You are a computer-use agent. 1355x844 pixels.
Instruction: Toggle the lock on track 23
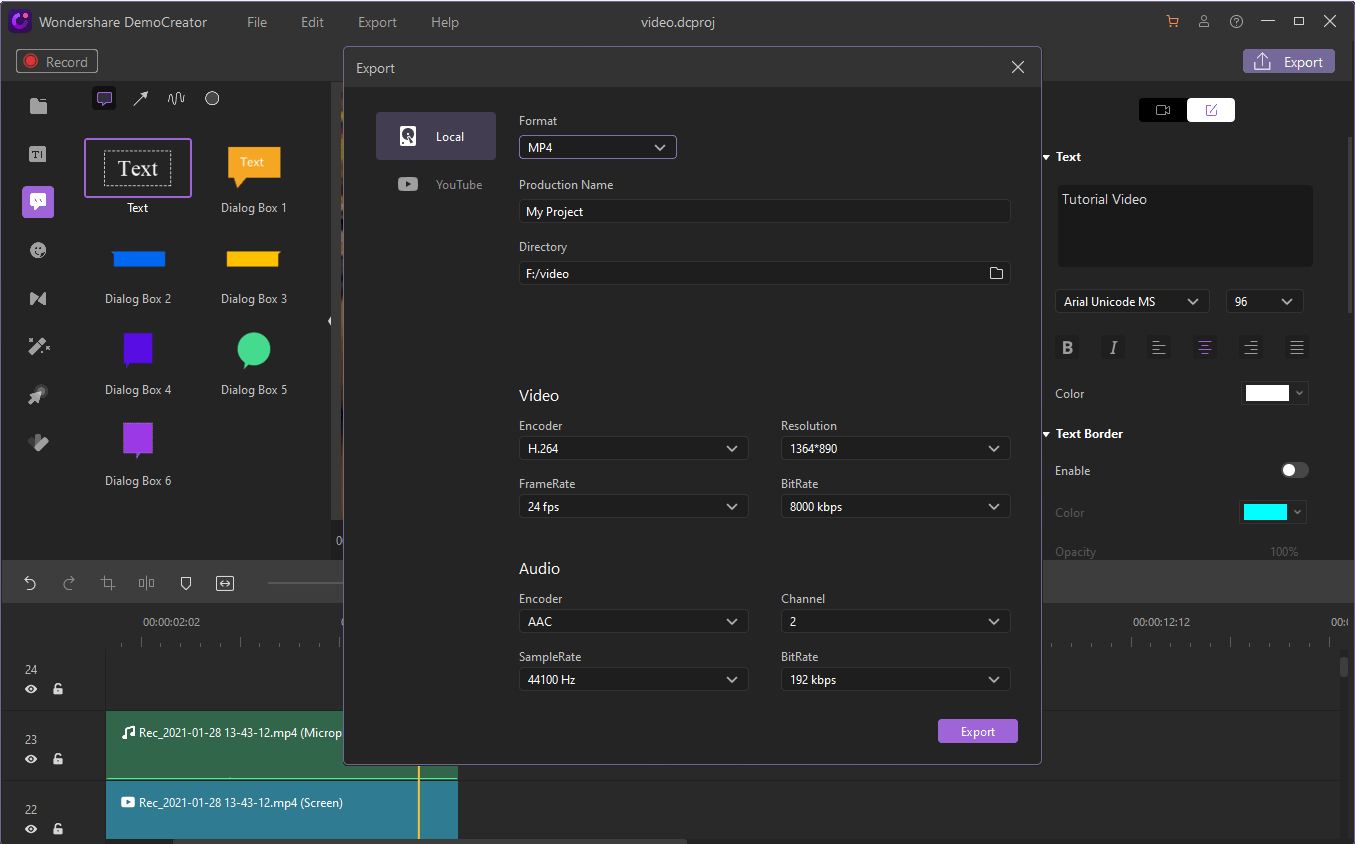(58, 759)
